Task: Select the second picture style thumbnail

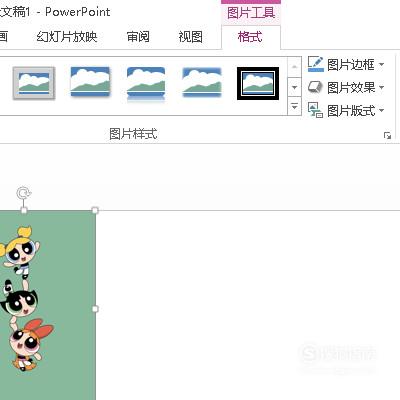Action: 90,83
